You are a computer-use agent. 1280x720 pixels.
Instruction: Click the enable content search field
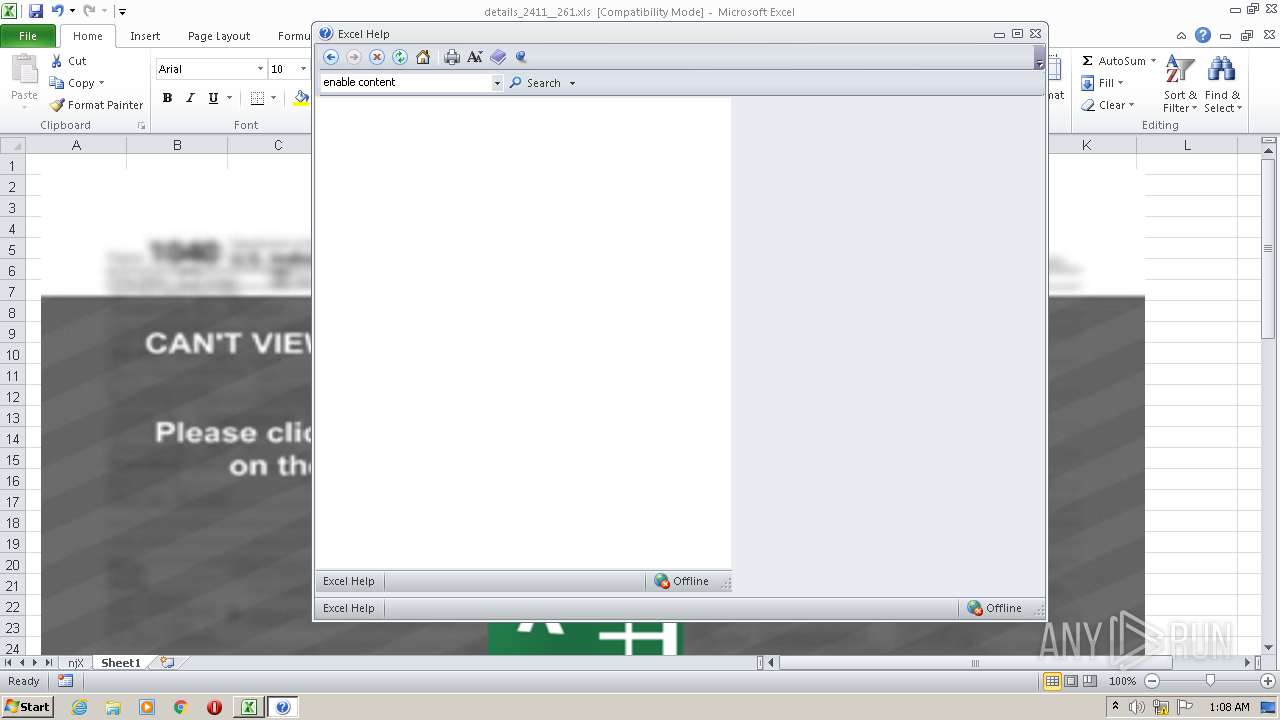click(x=405, y=83)
